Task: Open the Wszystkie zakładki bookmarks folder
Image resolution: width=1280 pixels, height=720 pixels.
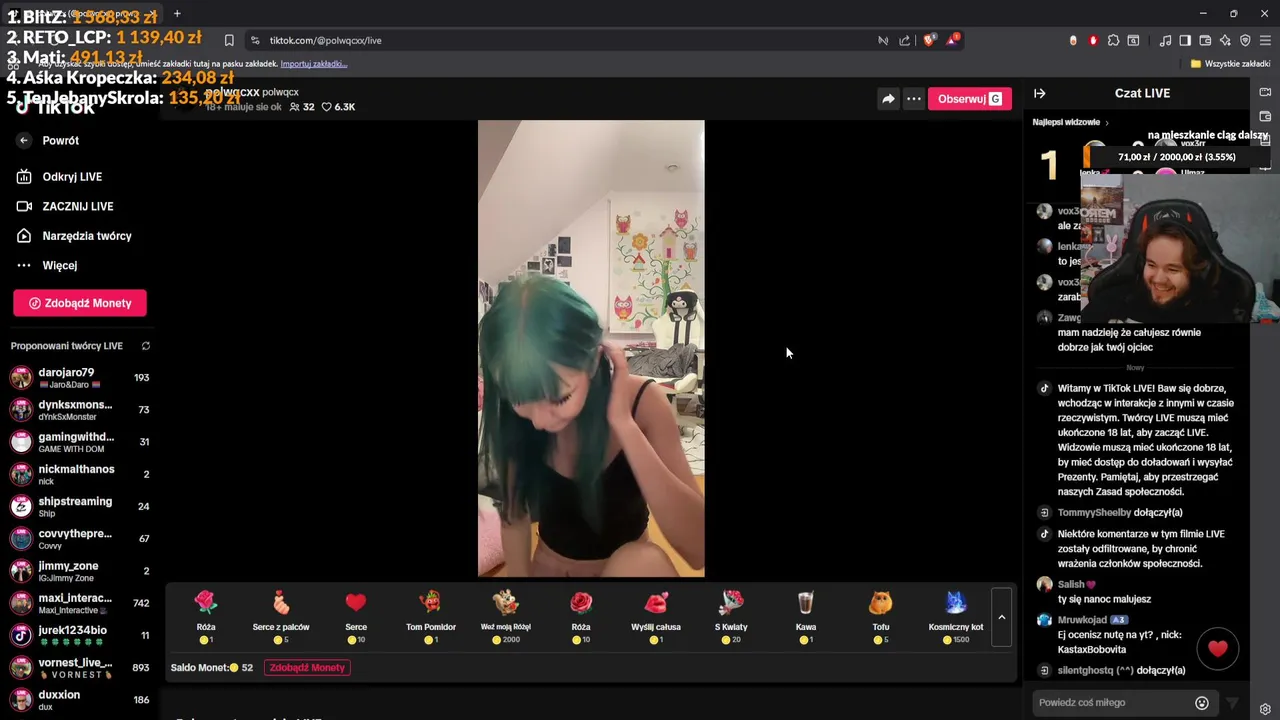Action: coord(1231,64)
